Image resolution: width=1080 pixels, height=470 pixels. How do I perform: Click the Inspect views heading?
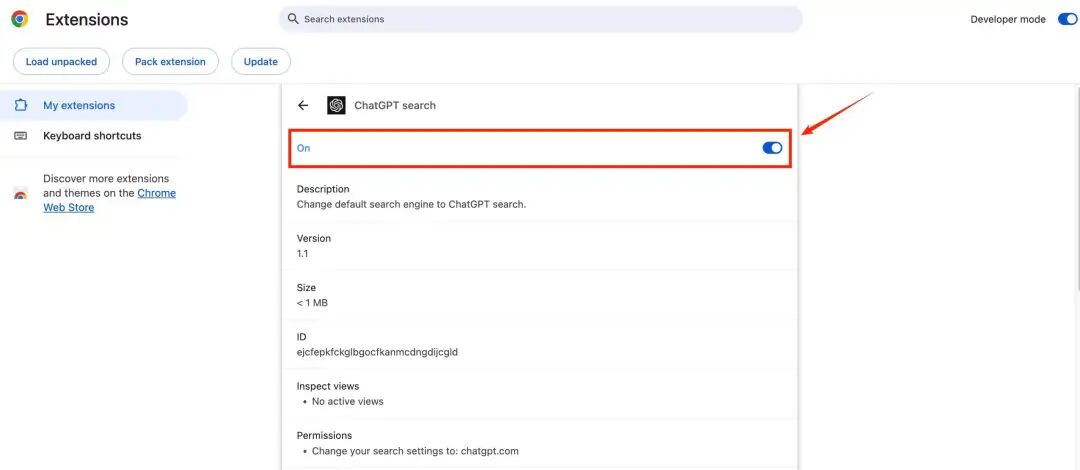pos(328,386)
